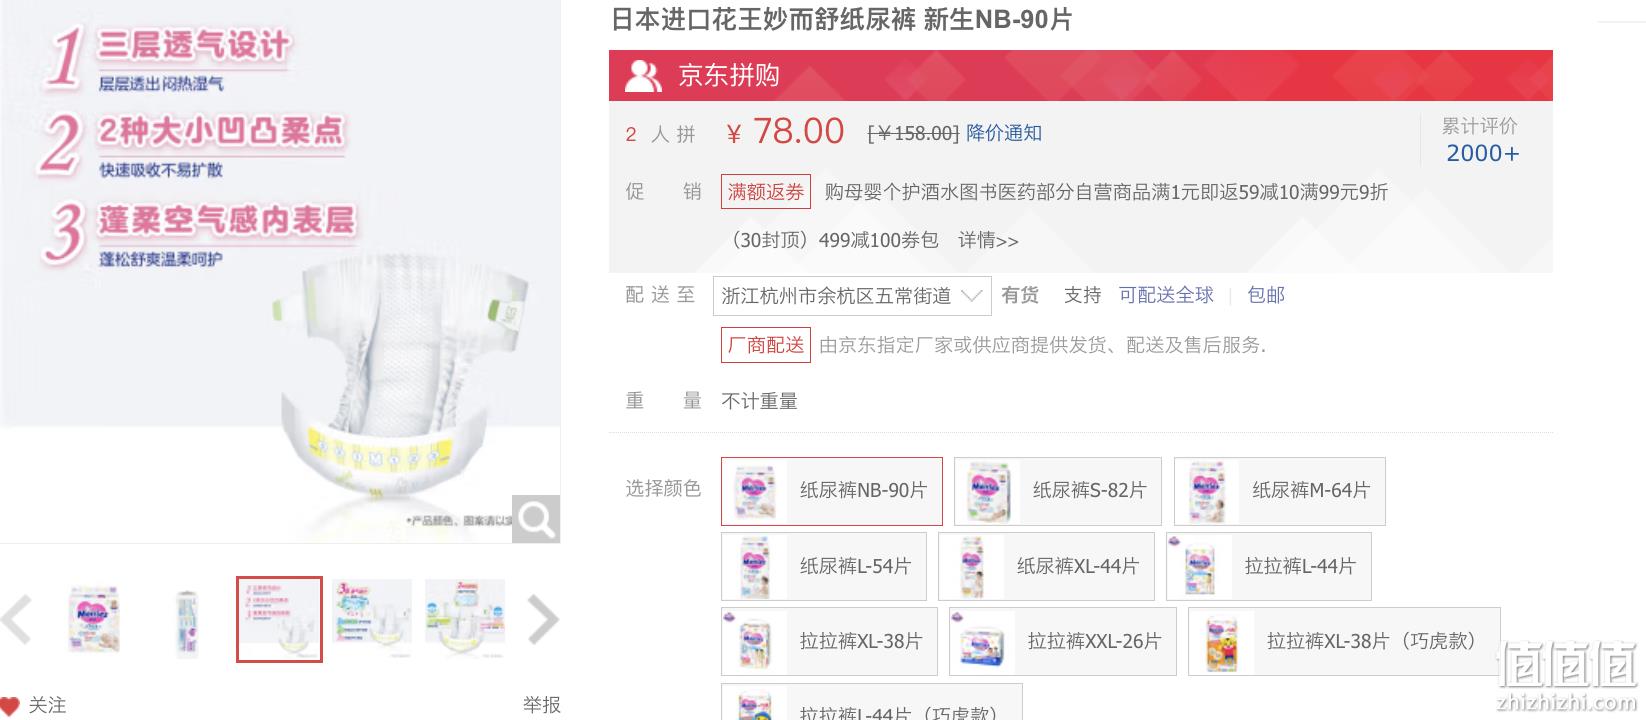This screenshot has height=720, width=1646.
Task: Click the 累计评价 label
Action: (1480, 126)
